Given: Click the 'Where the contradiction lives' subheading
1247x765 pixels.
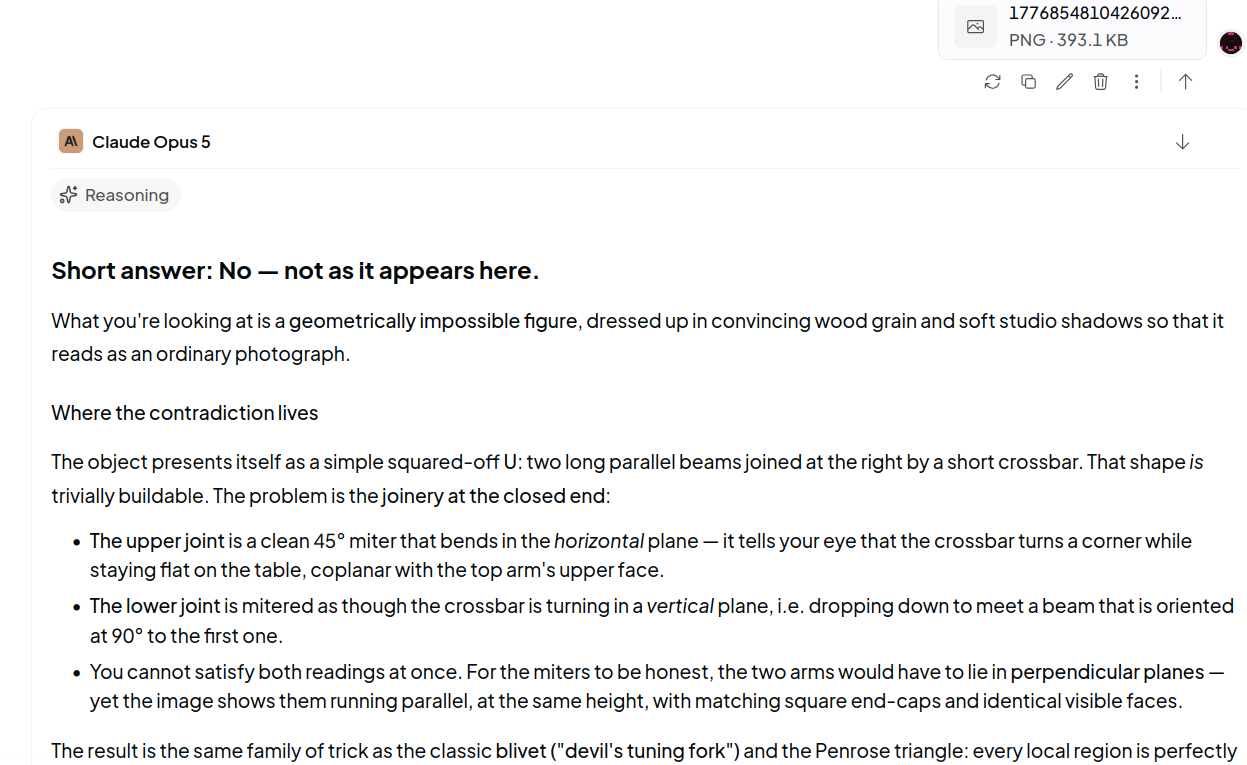Looking at the screenshot, I should (x=185, y=413).
